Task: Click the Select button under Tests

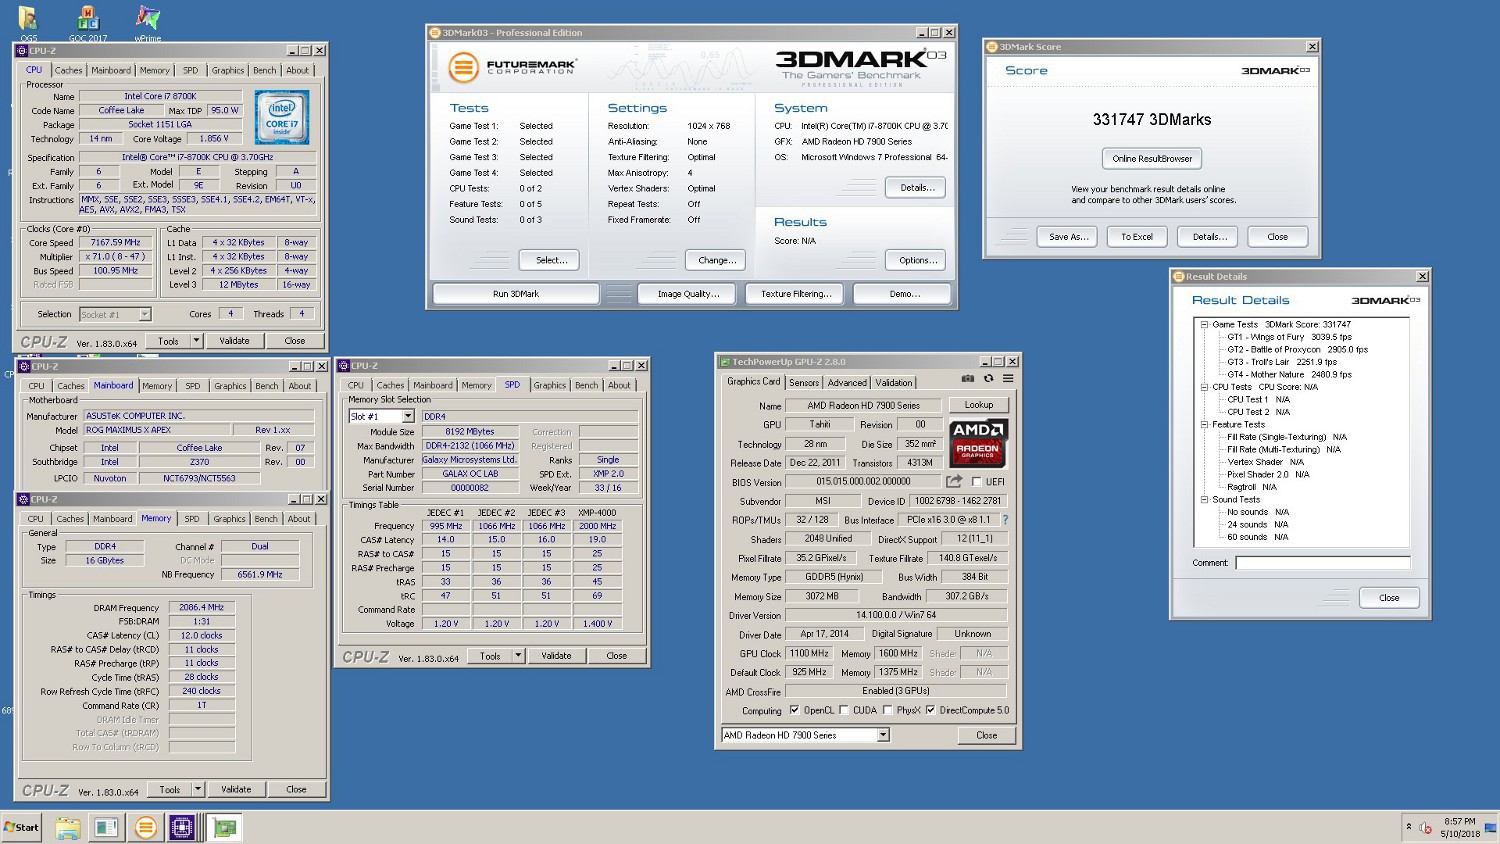Action: point(551,260)
